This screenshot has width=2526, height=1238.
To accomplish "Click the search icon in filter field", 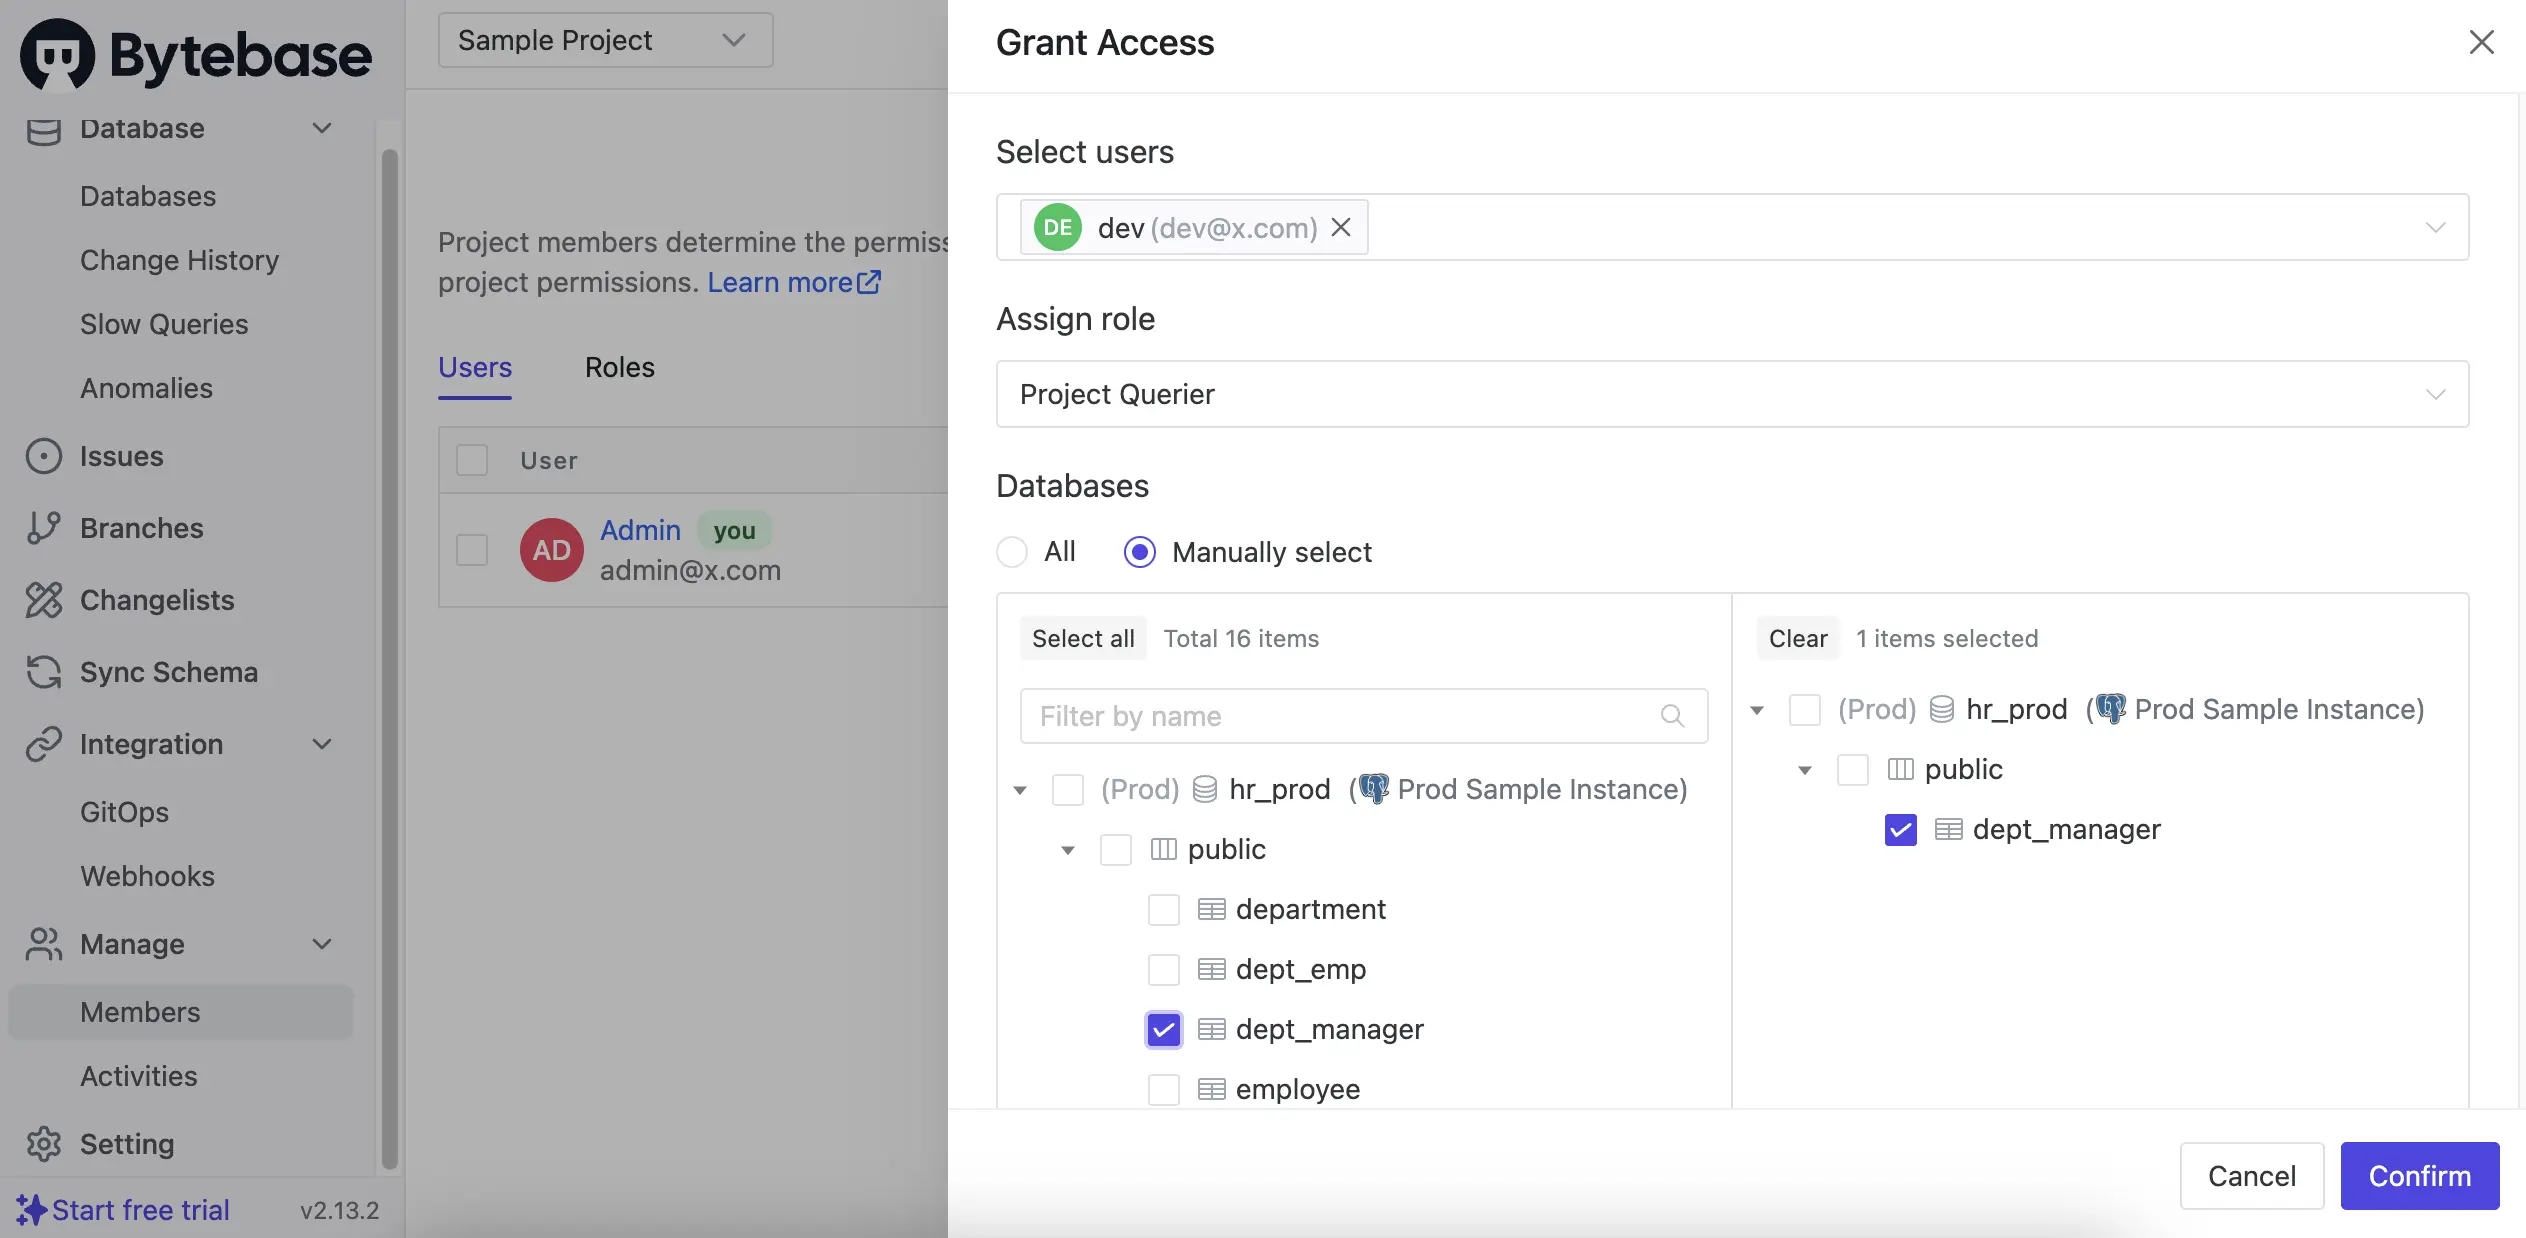I will [1672, 716].
